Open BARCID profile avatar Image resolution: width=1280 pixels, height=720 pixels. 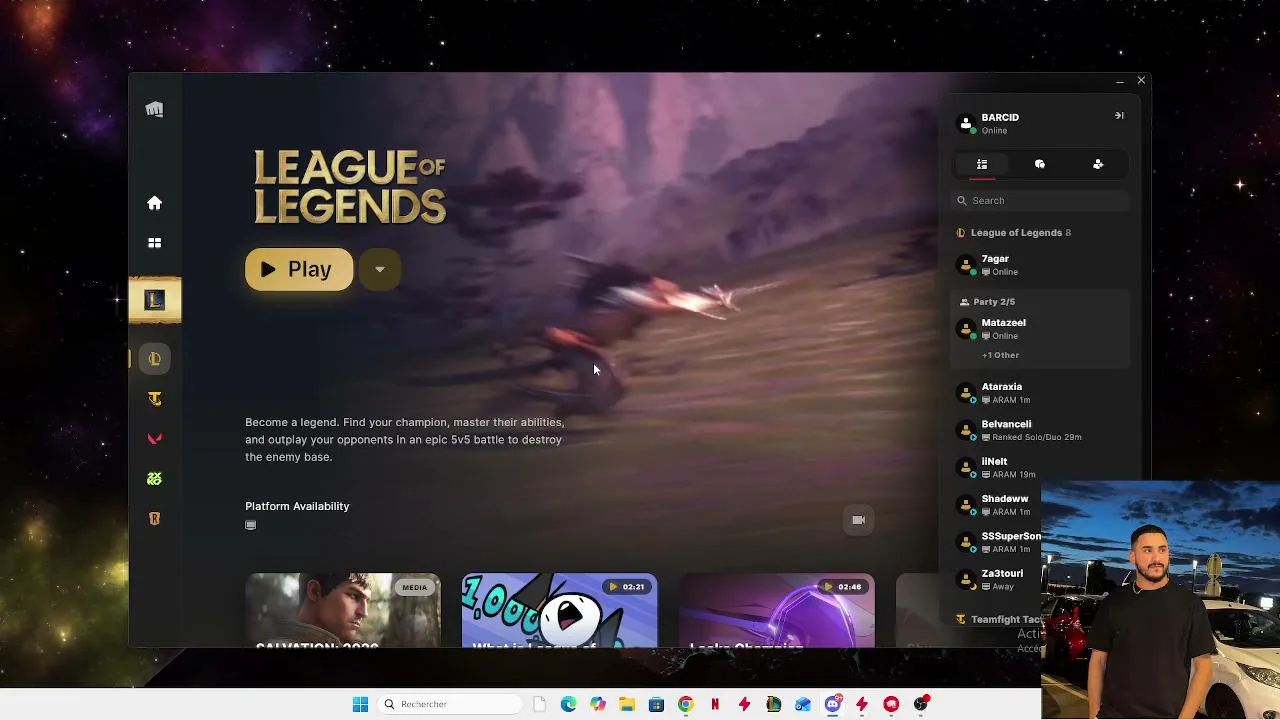point(966,124)
